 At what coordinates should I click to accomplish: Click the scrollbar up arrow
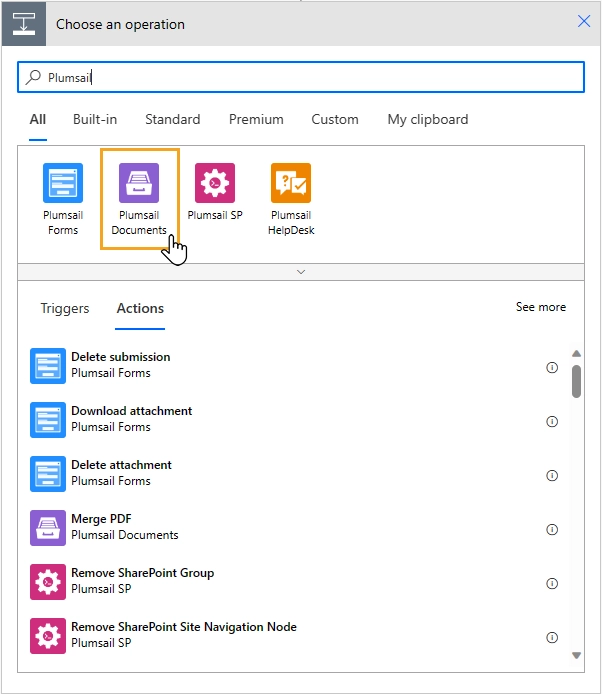tap(576, 354)
